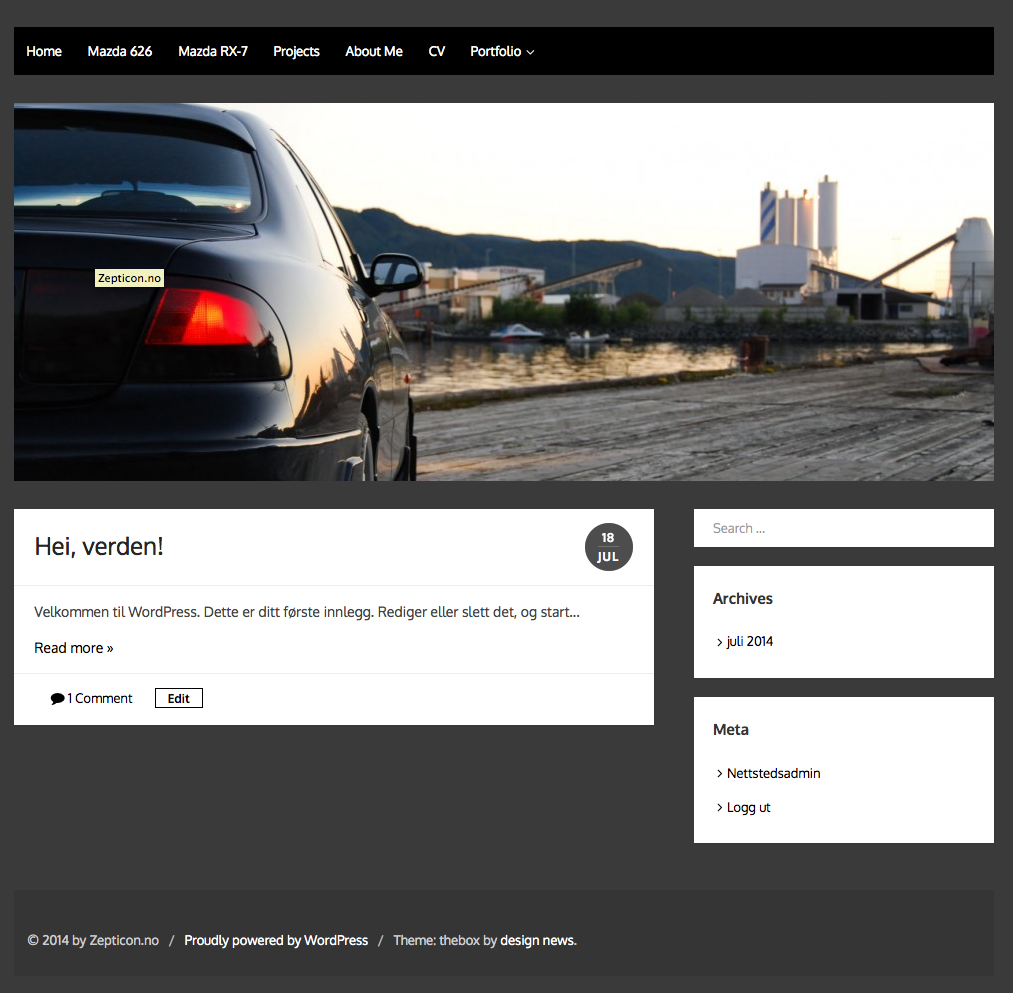The height and width of the screenshot is (993, 1013).
Task: Click the post excerpt text Velkommen til WordPress
Action: 307,612
